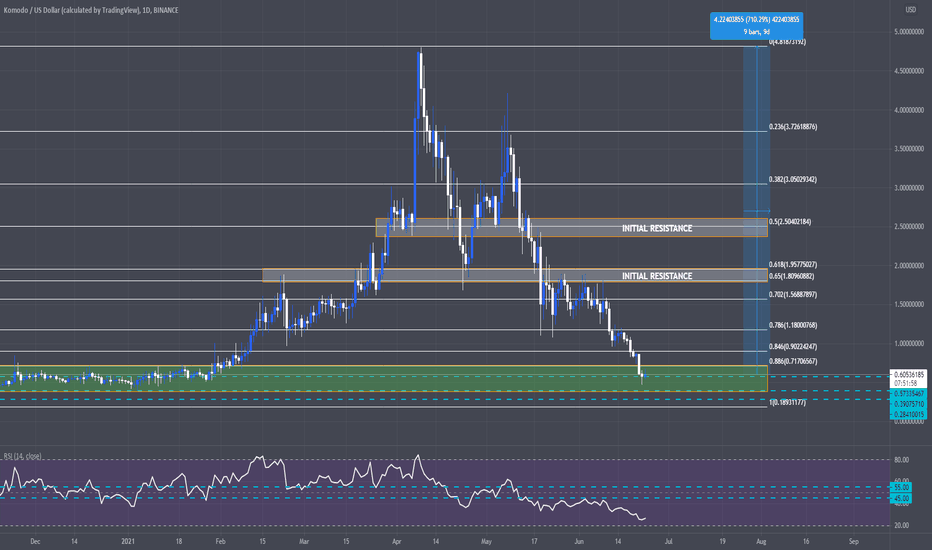Click the 20.00 RSI scale label
The image size is (932, 550).
pyautogui.click(x=901, y=526)
